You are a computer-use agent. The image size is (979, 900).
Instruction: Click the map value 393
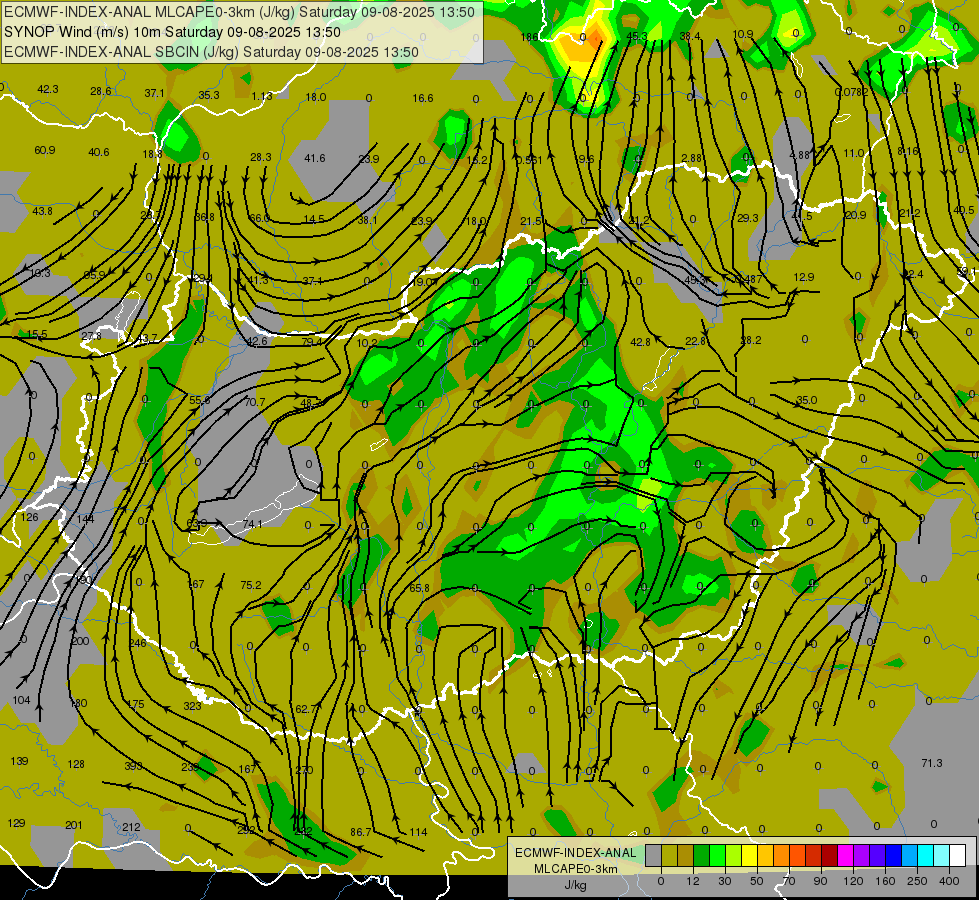click(x=133, y=766)
